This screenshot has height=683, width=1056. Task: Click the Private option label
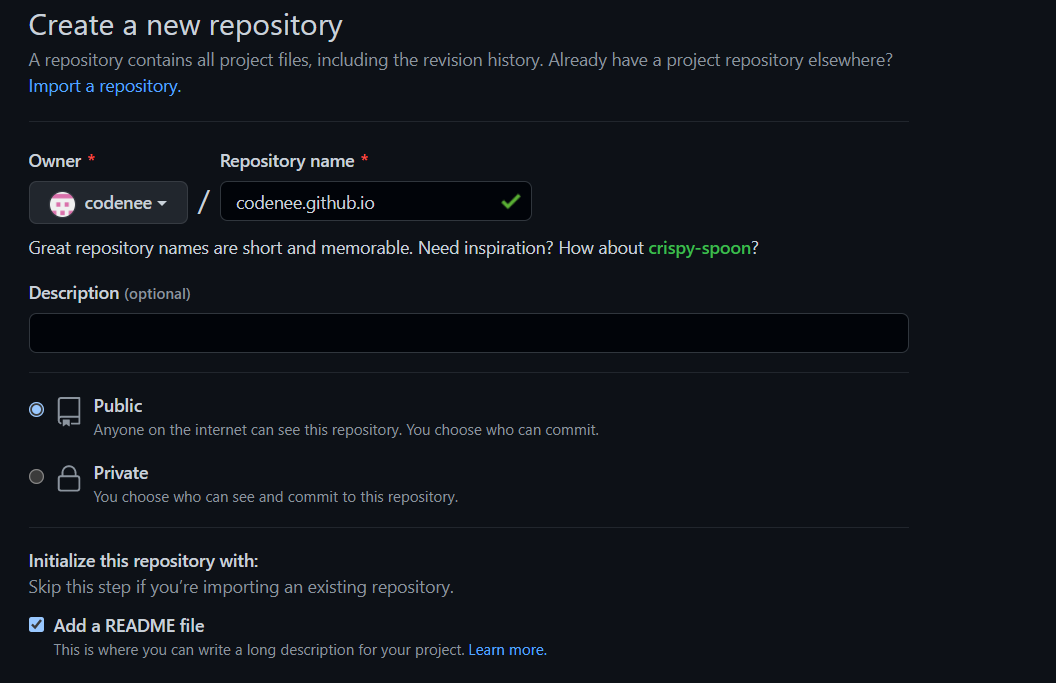coord(121,473)
